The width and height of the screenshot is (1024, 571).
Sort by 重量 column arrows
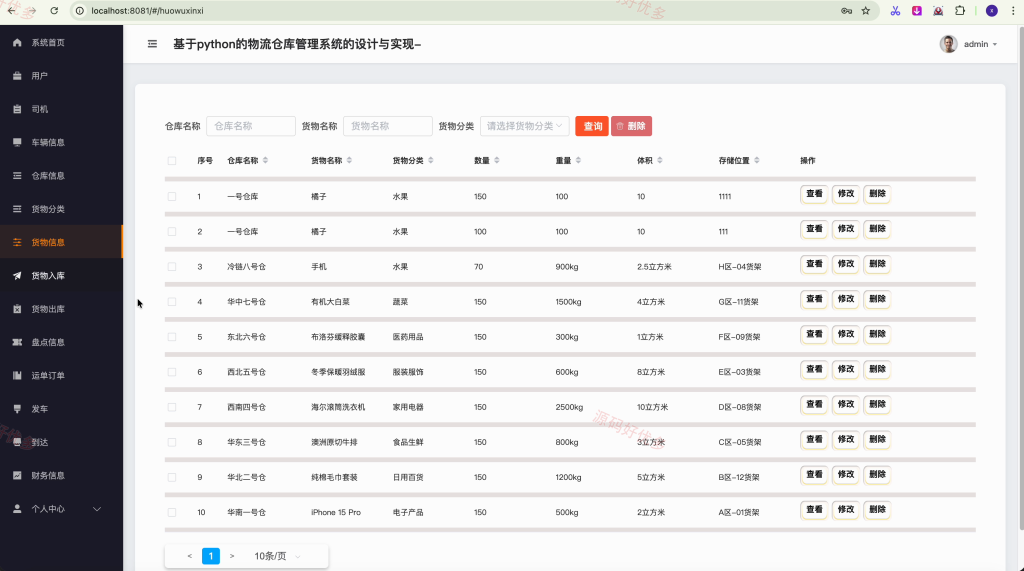(578, 160)
